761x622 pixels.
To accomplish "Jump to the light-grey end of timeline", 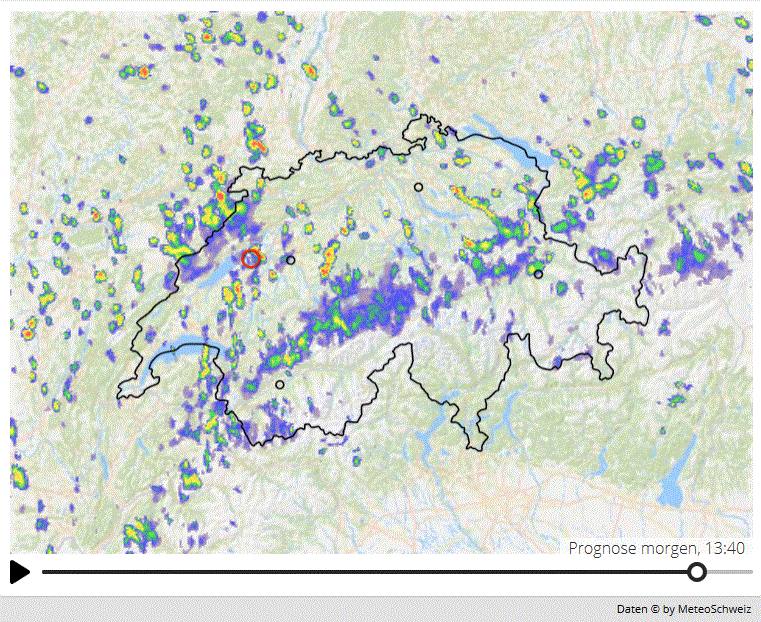I will click(x=730, y=572).
